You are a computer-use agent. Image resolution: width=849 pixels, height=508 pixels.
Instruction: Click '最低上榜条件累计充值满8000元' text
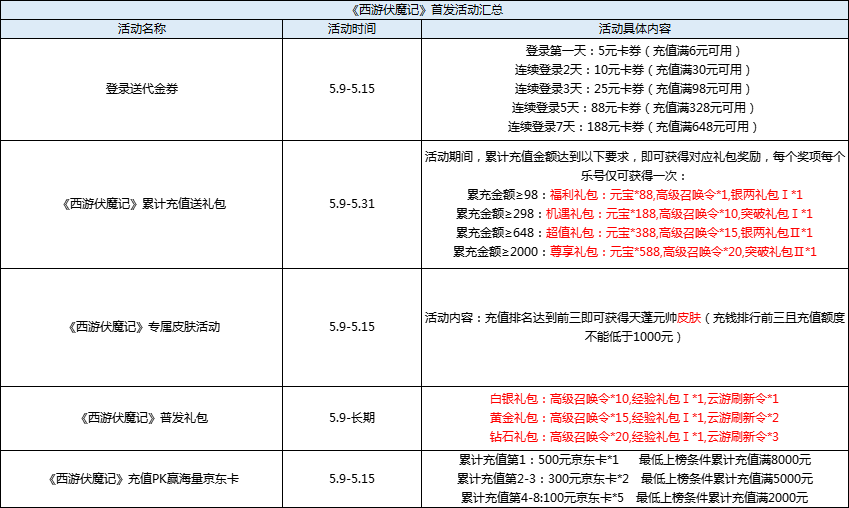[x=725, y=460]
